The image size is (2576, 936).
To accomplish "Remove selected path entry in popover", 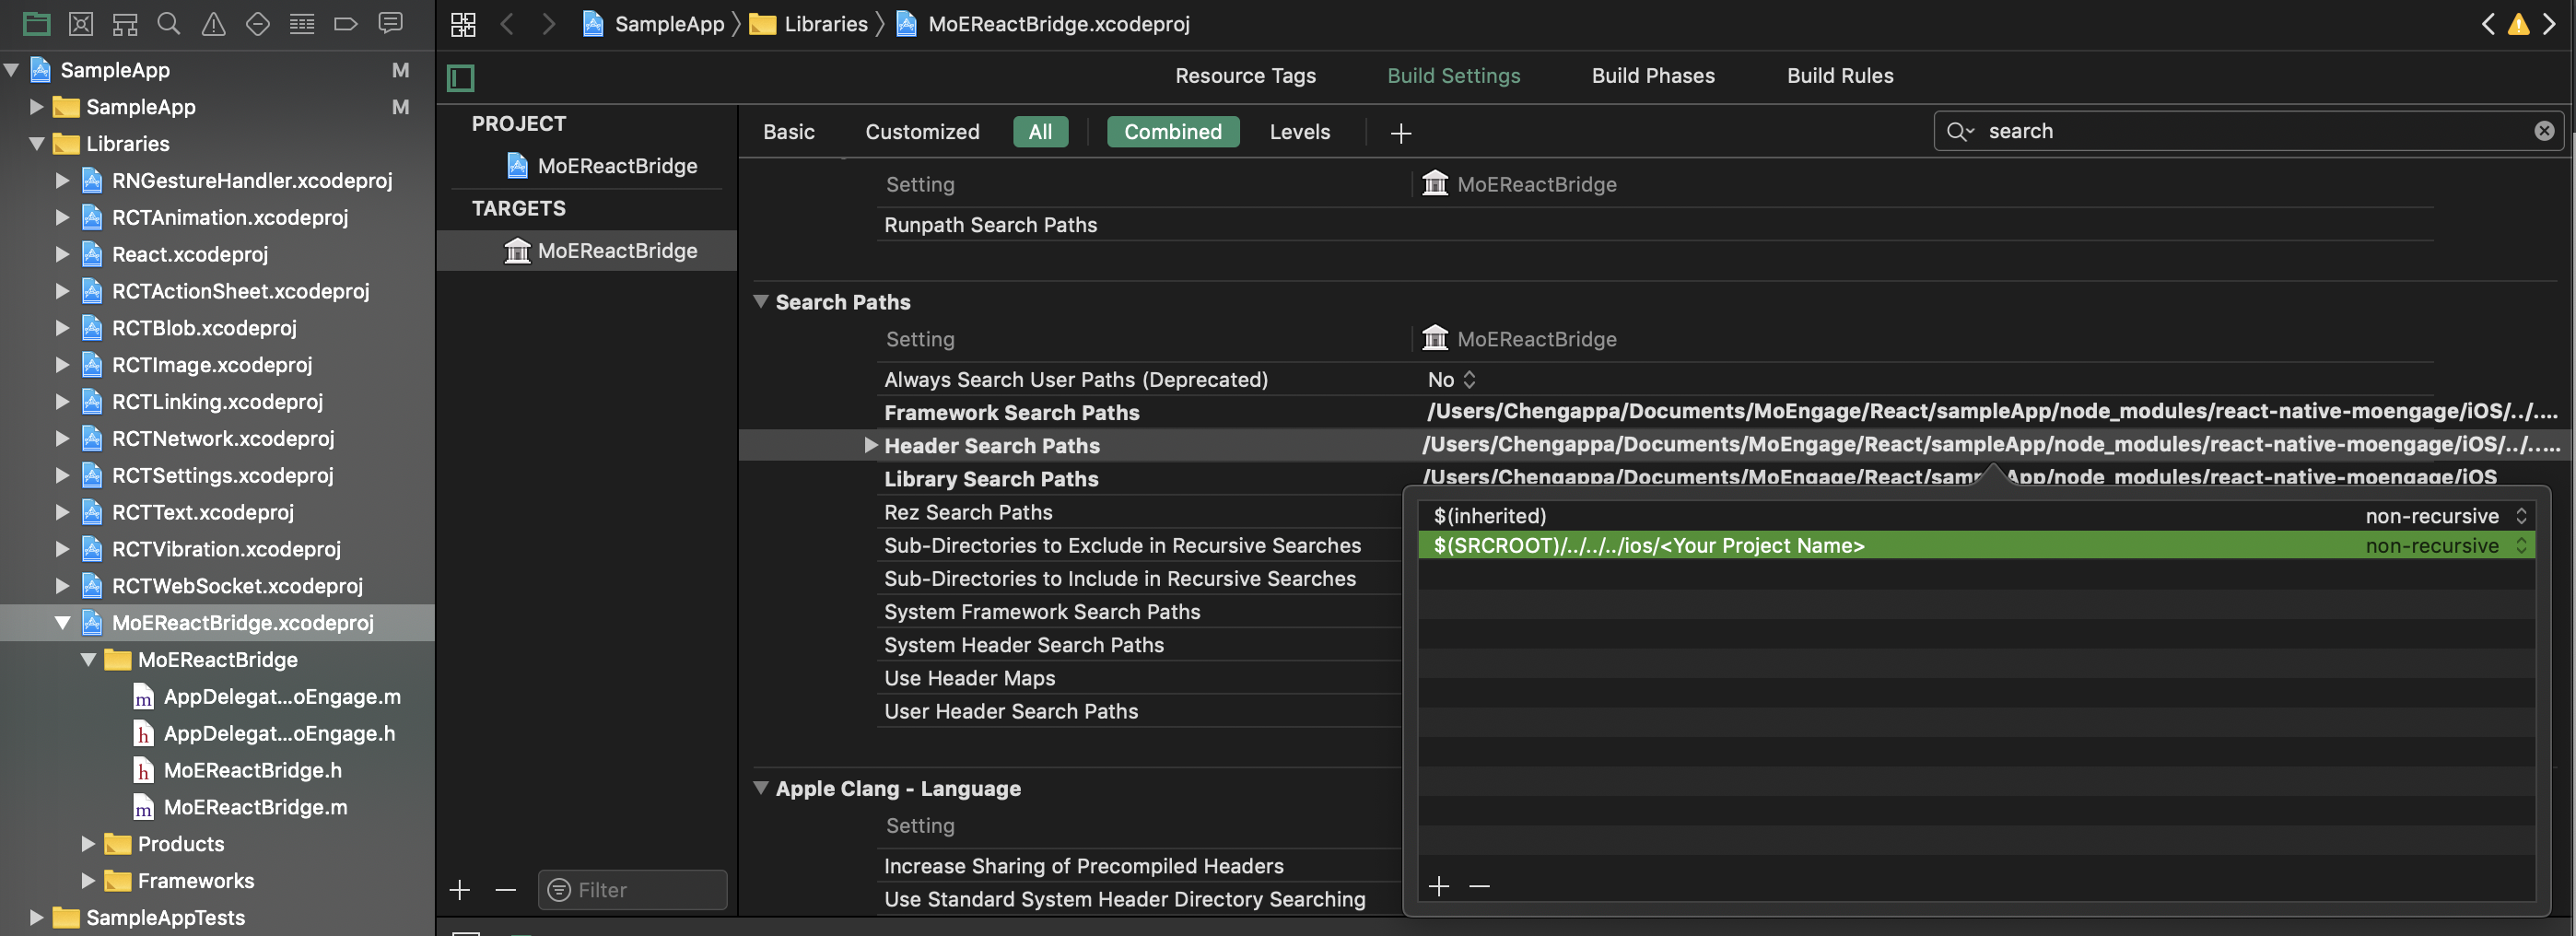I will coord(1479,886).
